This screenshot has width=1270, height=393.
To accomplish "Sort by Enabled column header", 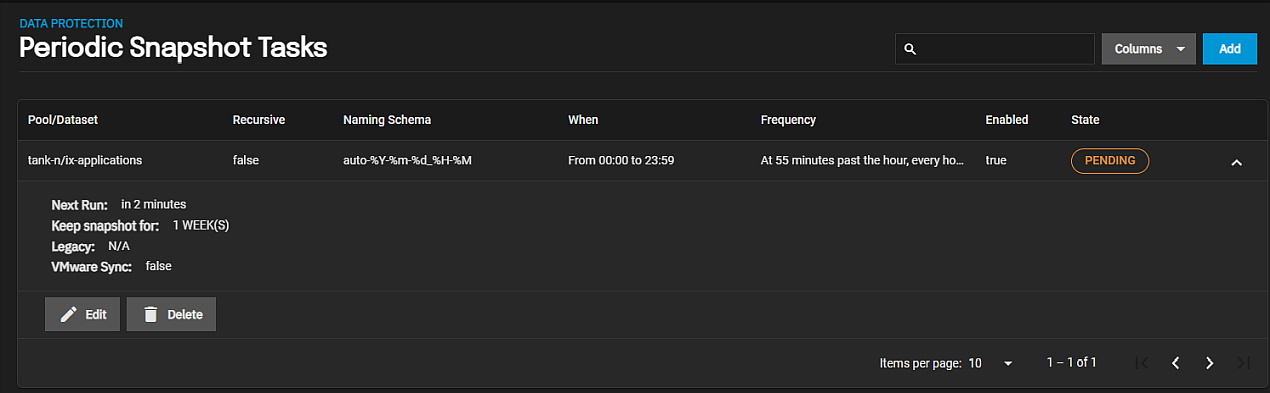I will click(x=1007, y=120).
